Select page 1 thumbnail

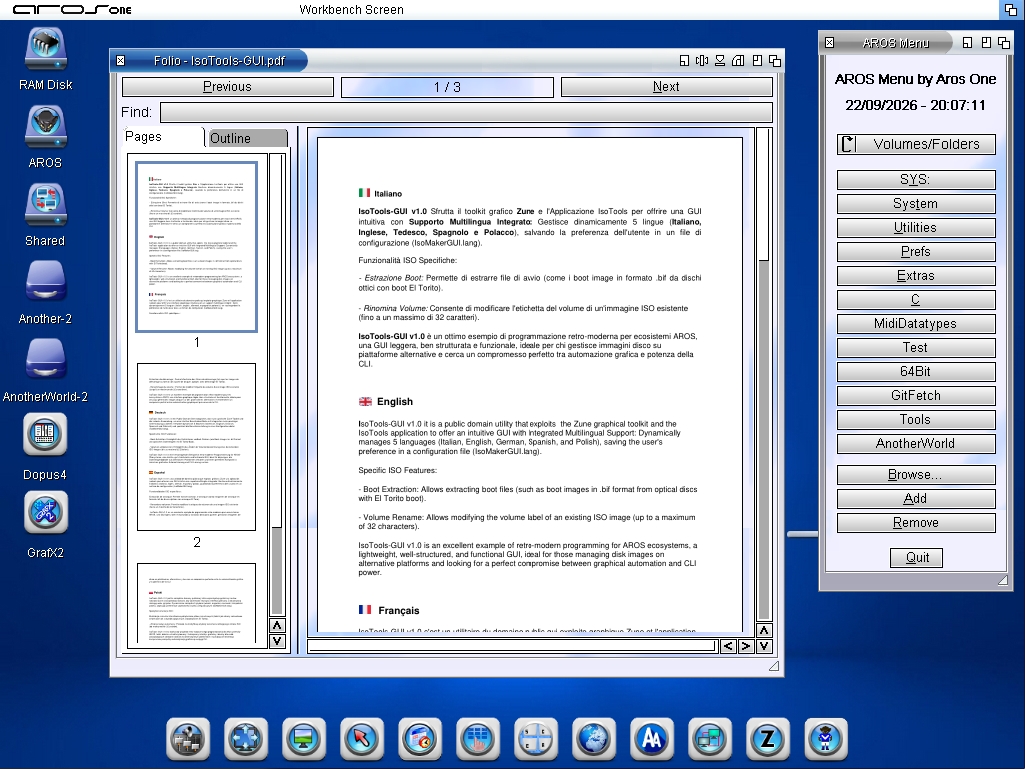point(197,247)
